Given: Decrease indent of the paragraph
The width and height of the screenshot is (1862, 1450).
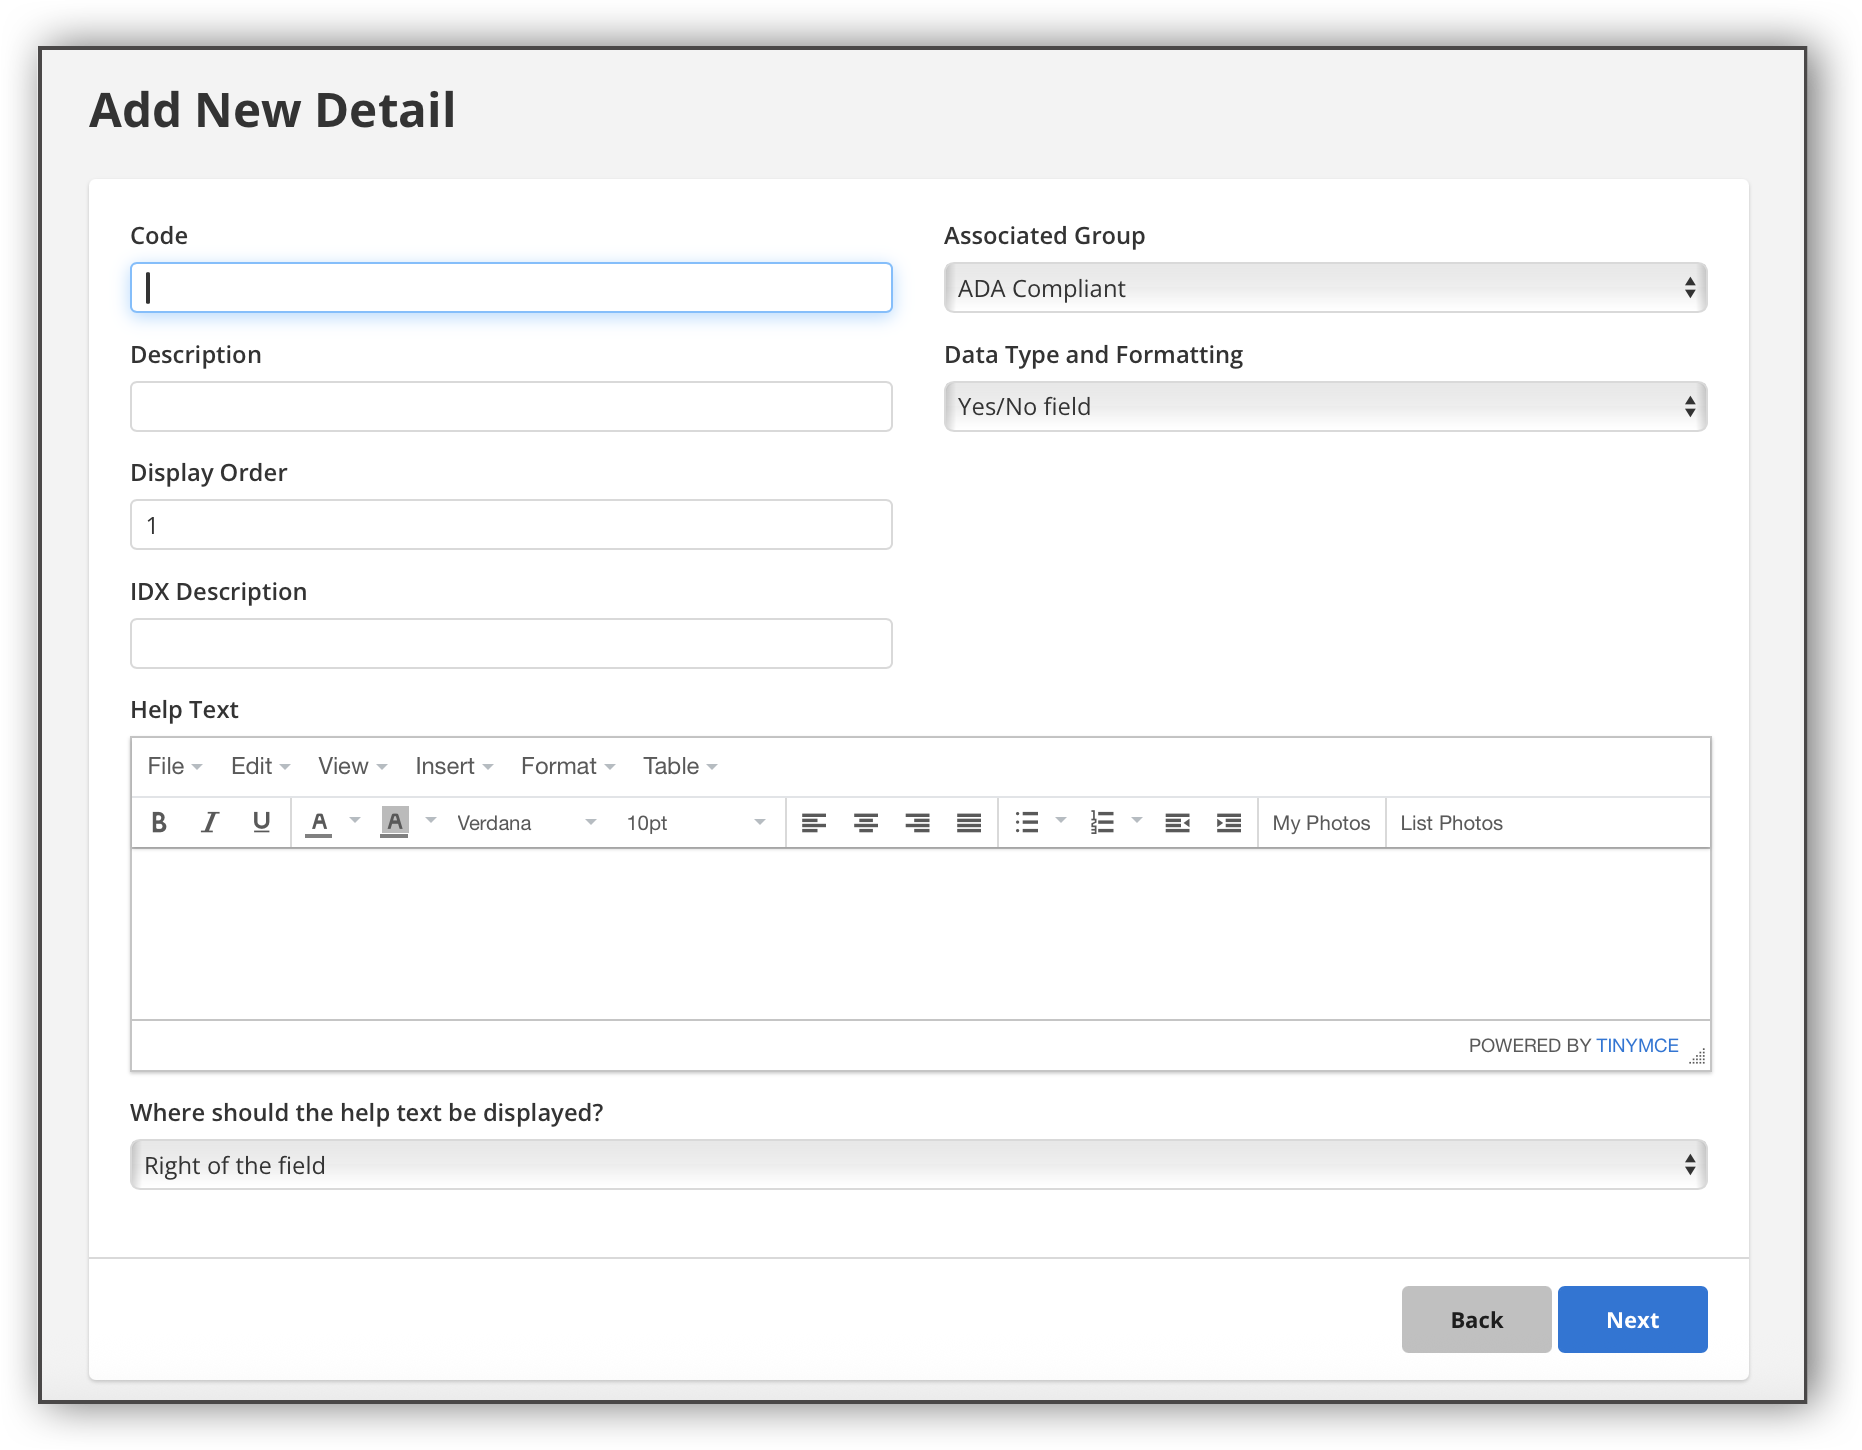Looking at the screenshot, I should pos(1178,823).
